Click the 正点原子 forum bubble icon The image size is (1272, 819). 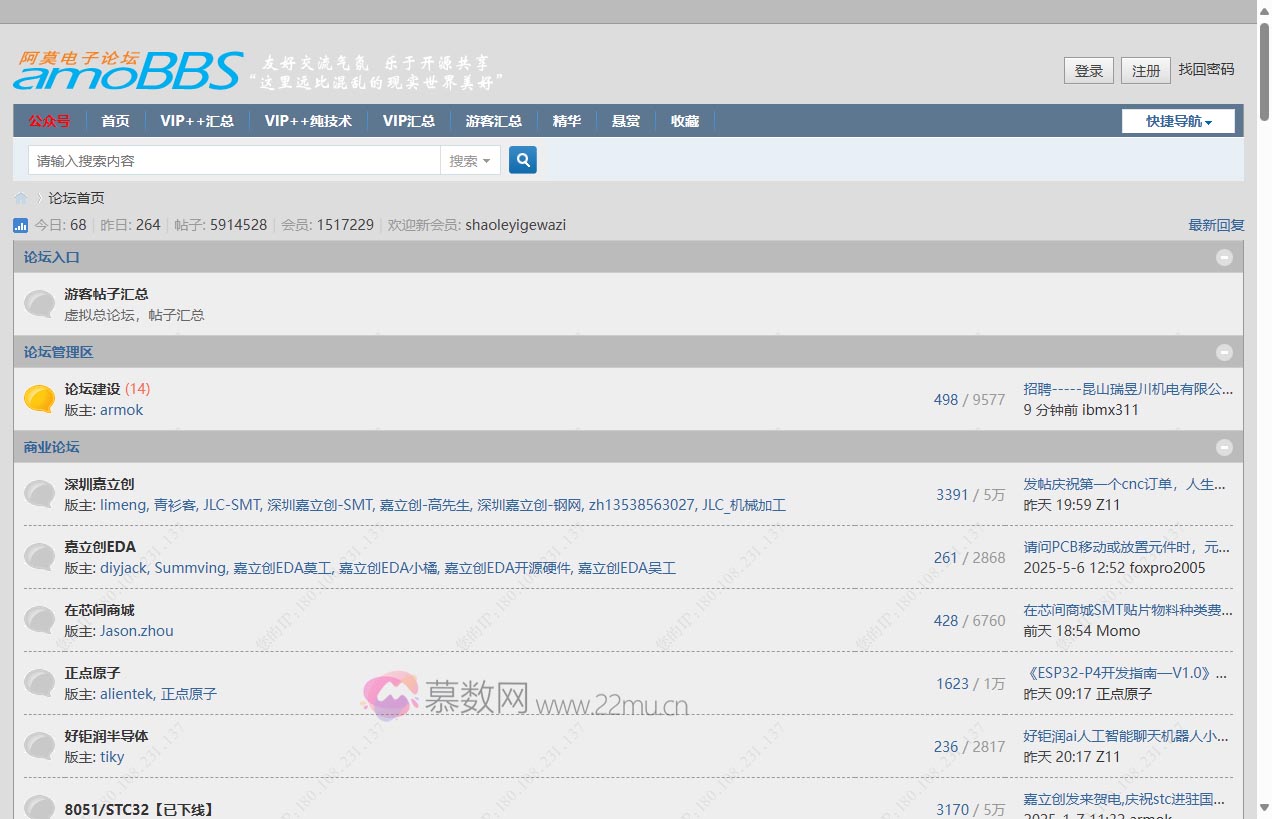click(39, 683)
